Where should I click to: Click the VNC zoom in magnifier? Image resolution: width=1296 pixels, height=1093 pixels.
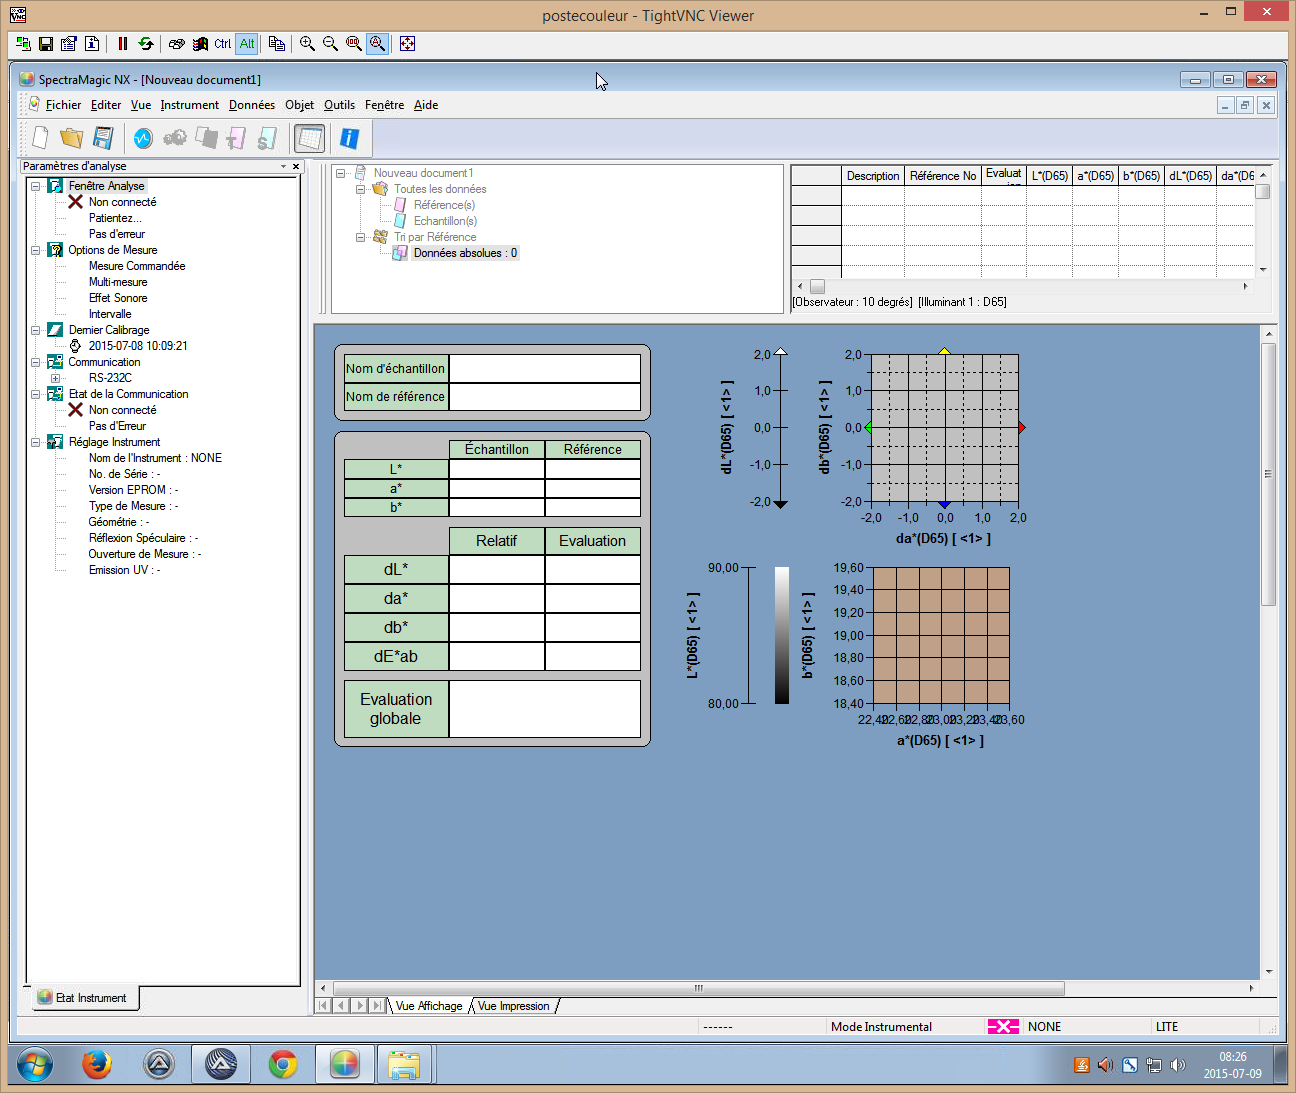[307, 44]
